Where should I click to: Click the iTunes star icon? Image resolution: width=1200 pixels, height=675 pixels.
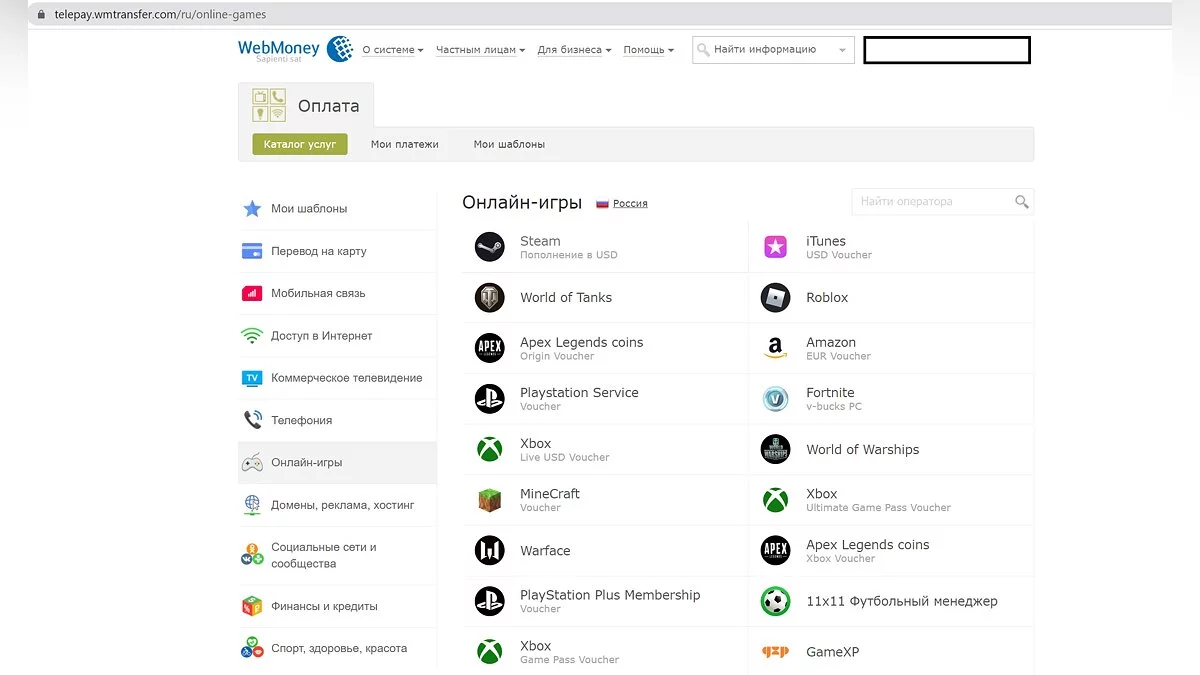(775, 247)
